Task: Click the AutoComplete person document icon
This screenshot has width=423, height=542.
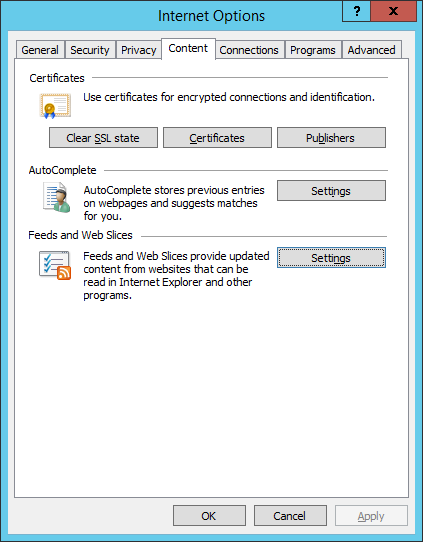Action: point(57,197)
